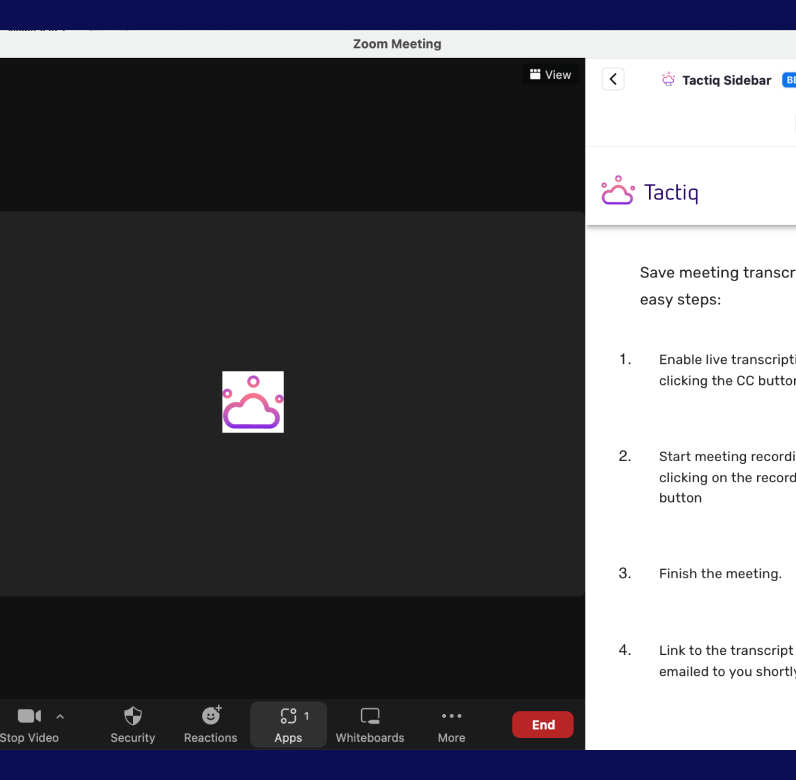
Task: Click the Tactiq cloud logo in the sidebar
Action: (618, 190)
